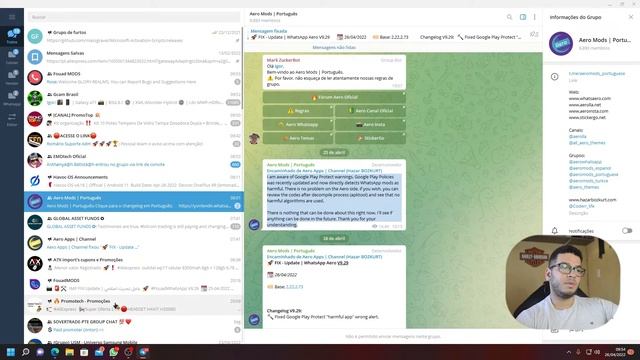640x360 pixels.
Task: Open the www.stickergo.net link
Action: tap(587, 118)
